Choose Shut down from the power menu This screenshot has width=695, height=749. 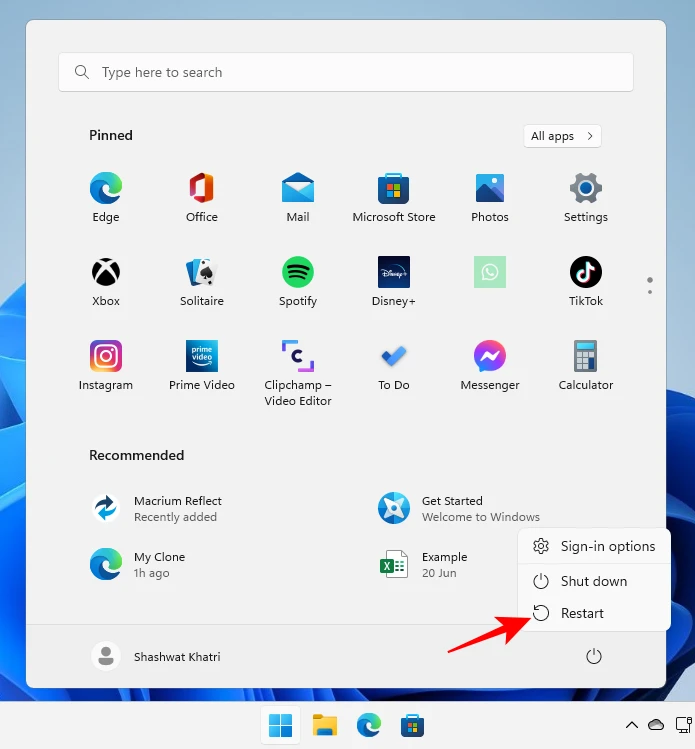593,581
